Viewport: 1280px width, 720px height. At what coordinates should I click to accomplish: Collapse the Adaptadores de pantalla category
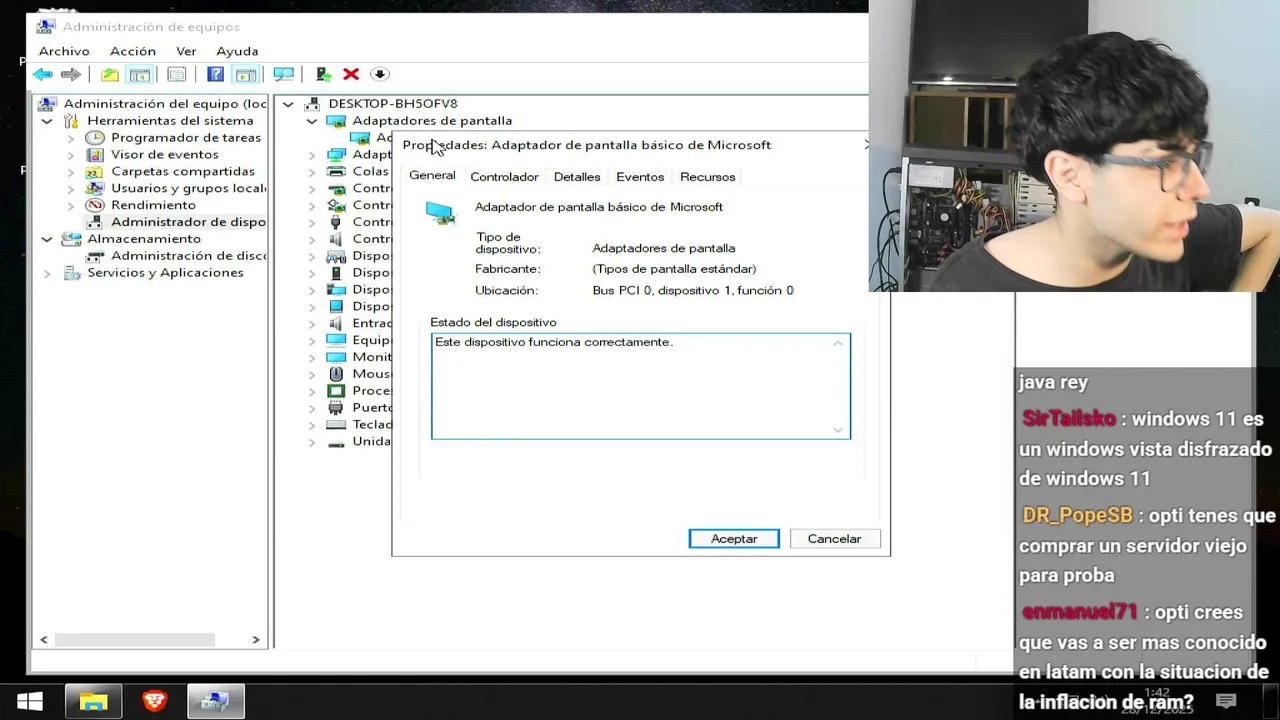312,121
